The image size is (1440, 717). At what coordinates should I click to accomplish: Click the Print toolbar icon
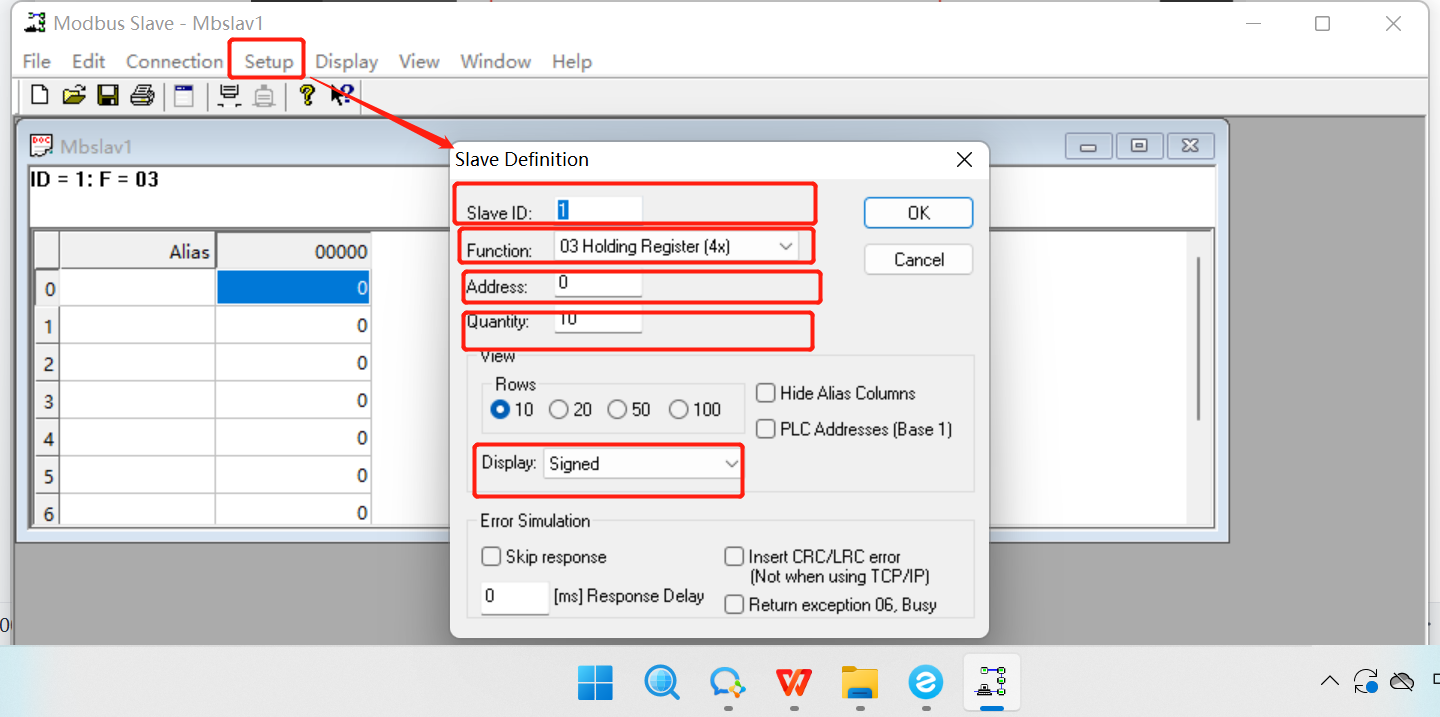coord(142,95)
